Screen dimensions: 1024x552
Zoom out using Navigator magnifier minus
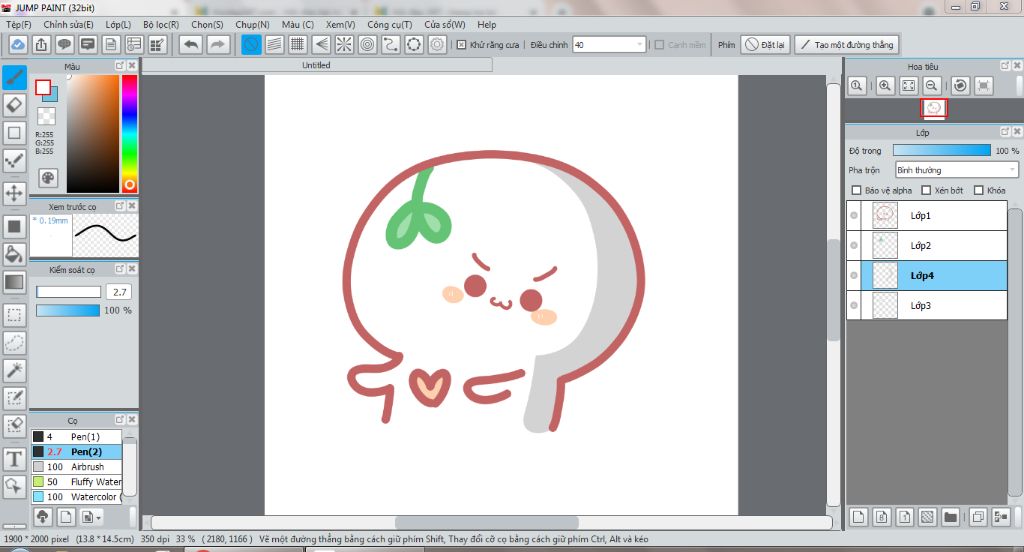[932, 86]
